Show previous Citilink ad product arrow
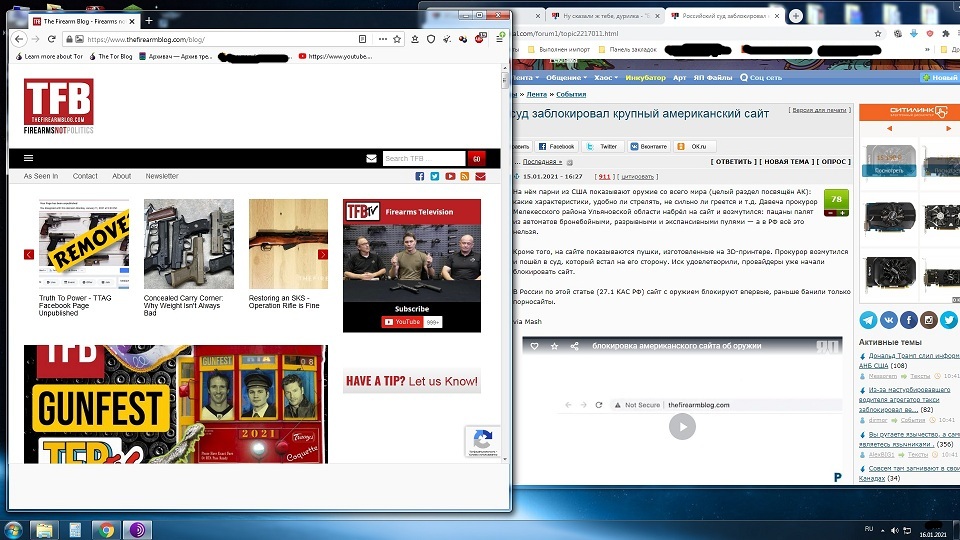This screenshot has height=540, width=960. click(890, 129)
